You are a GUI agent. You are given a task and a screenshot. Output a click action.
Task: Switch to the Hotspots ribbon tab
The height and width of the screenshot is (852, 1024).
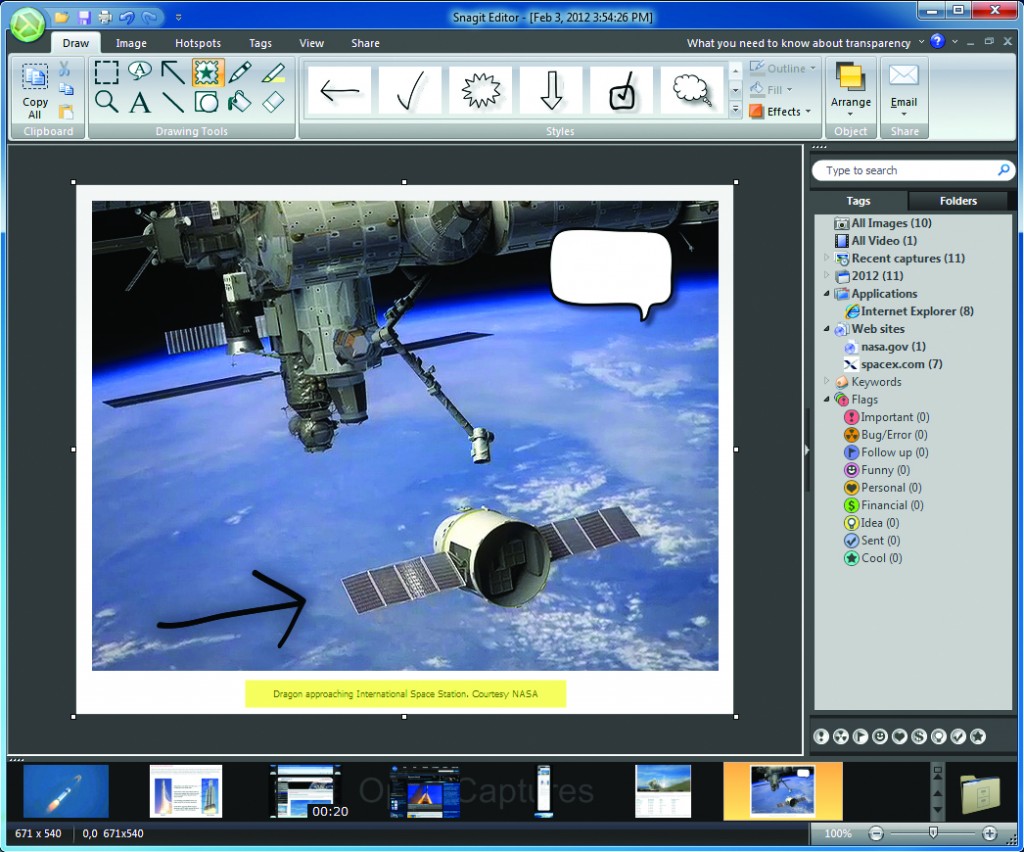198,43
